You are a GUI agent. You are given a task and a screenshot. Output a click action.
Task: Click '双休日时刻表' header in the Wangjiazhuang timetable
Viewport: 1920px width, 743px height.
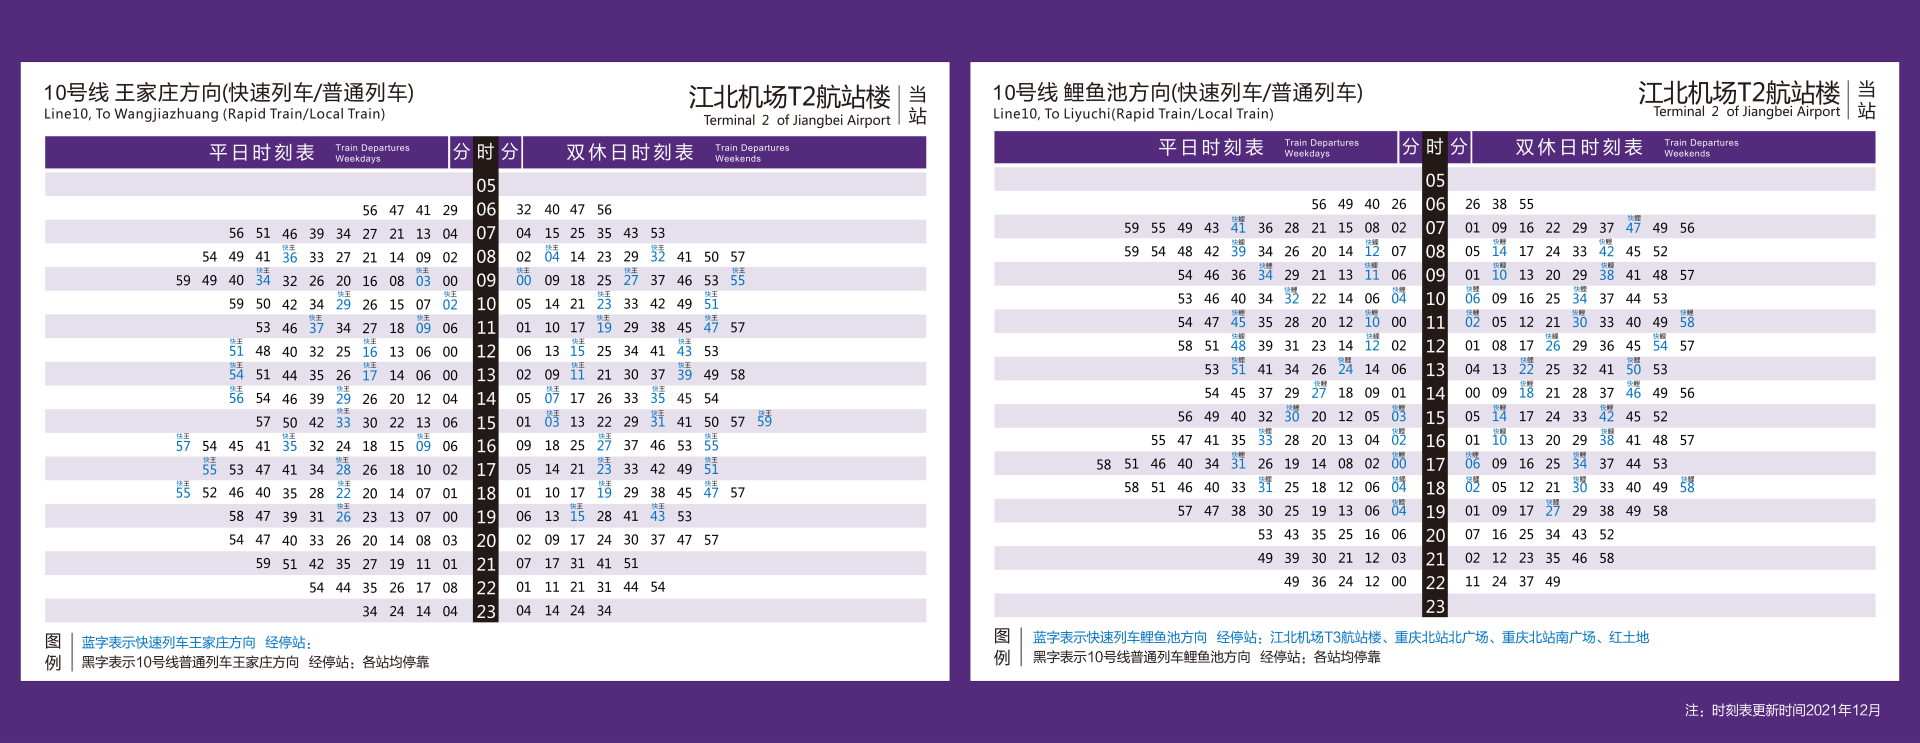630,152
